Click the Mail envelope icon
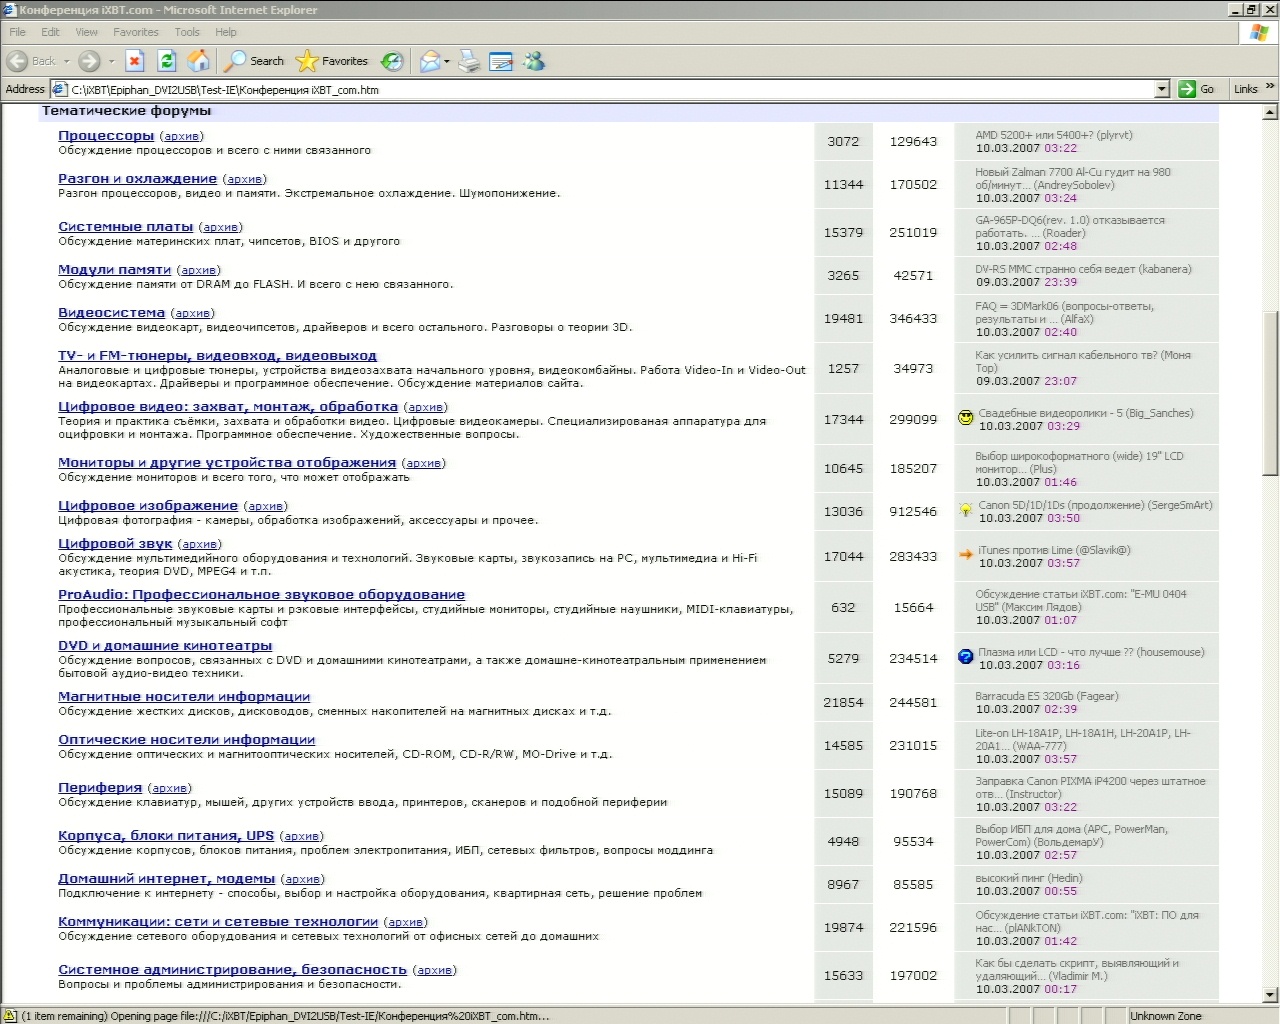 tap(429, 61)
